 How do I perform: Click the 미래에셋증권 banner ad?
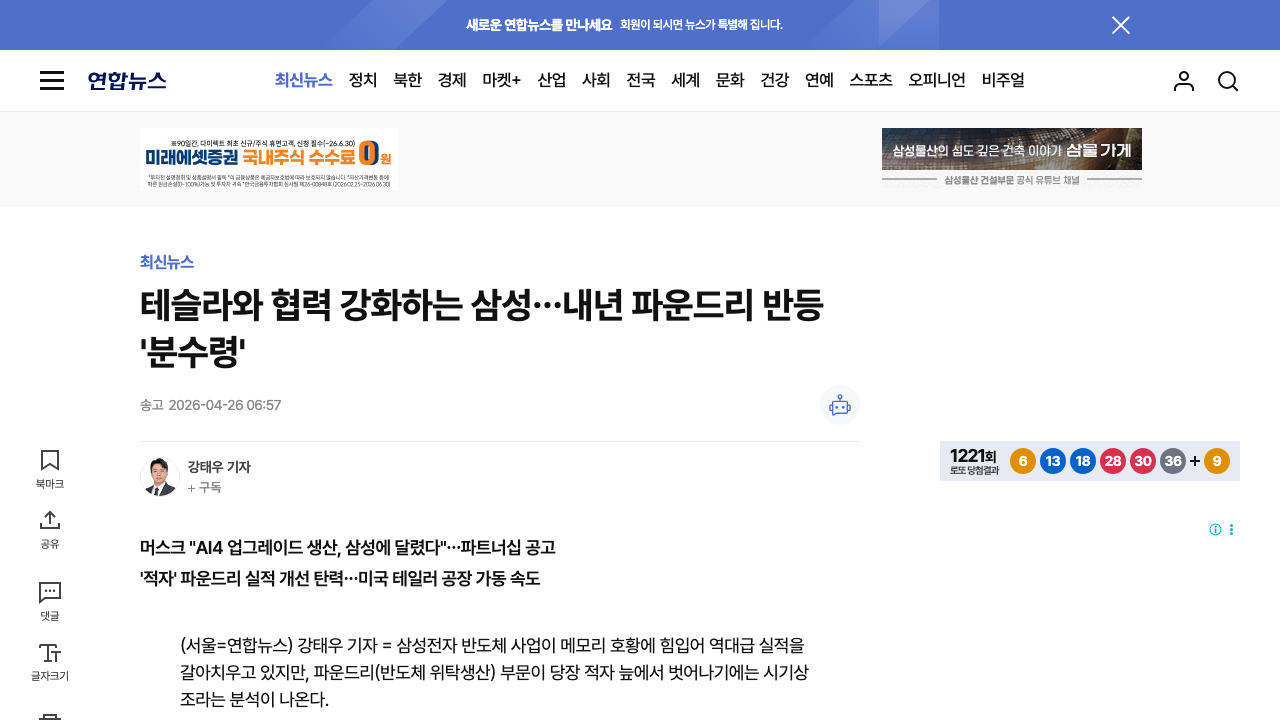[269, 159]
